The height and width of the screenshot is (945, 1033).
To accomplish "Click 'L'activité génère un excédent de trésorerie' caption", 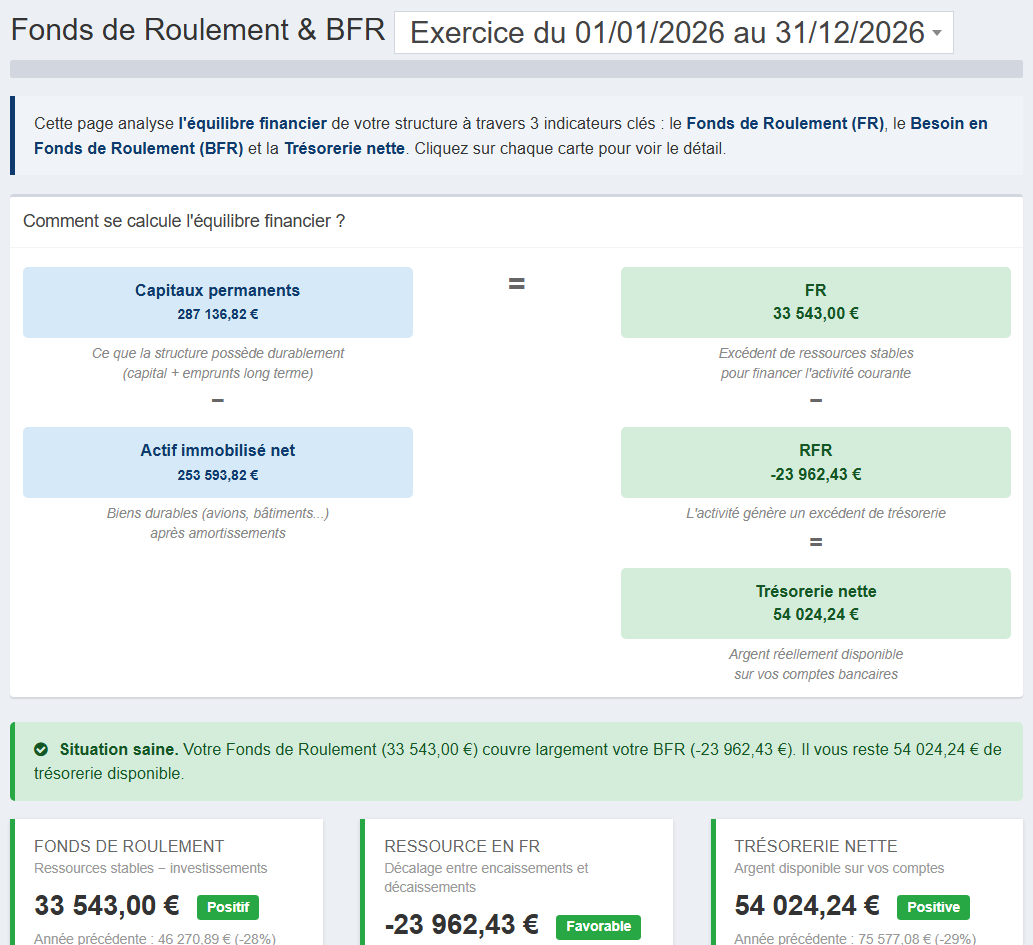I will [x=816, y=513].
